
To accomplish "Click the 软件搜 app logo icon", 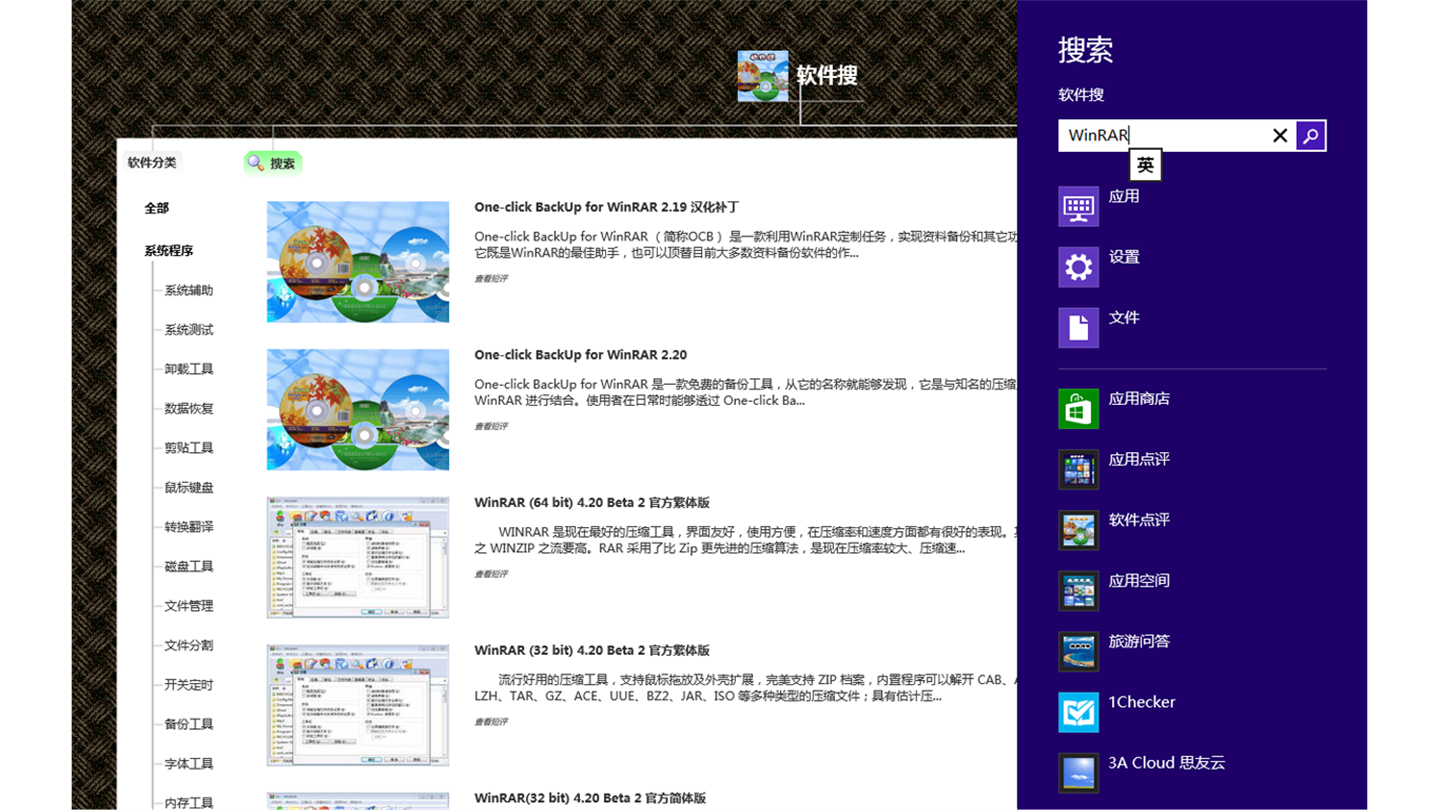I will click(x=763, y=76).
